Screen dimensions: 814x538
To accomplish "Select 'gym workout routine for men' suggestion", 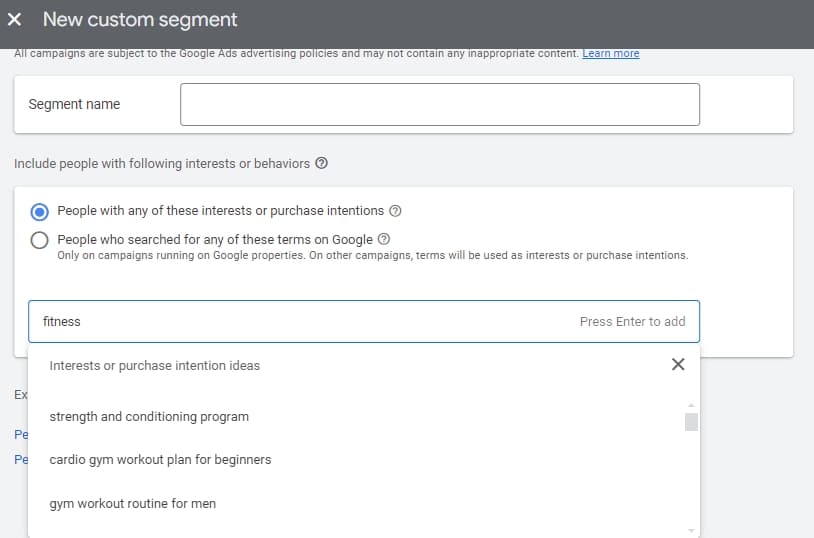I will pyautogui.click(x=132, y=504).
